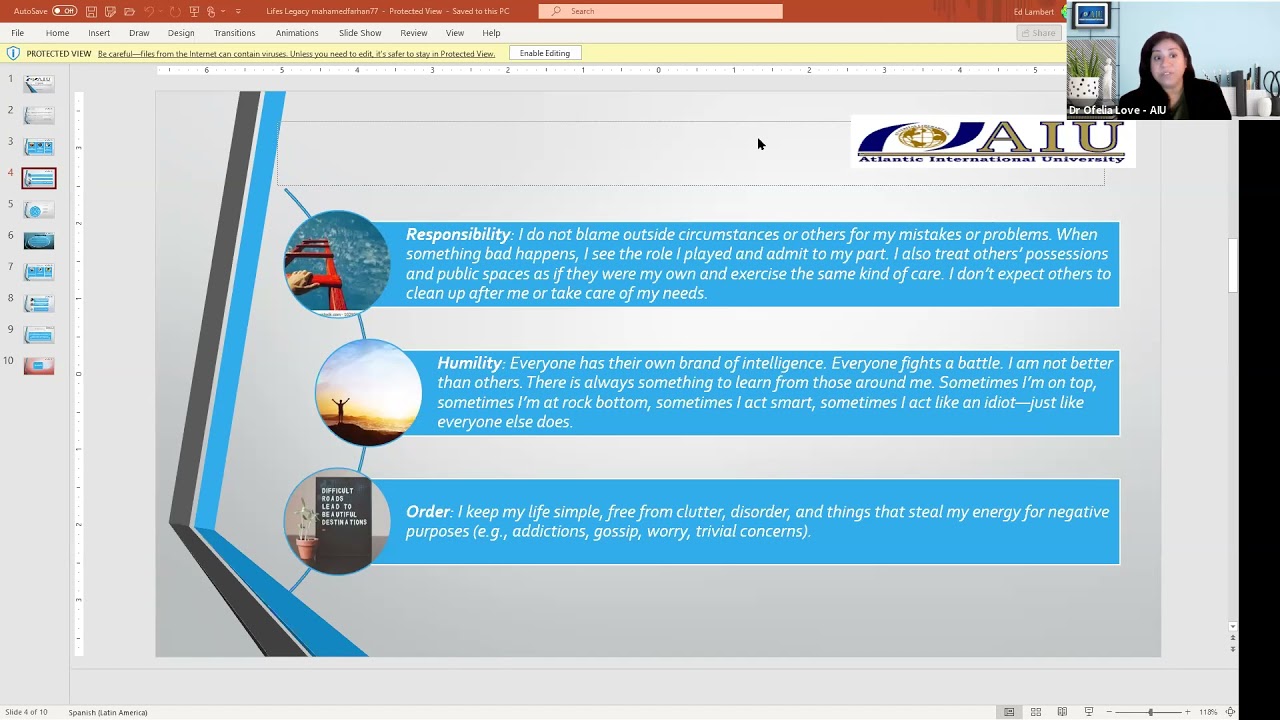Screen dimensions: 1280x720
Task: Select slide 6 thumbnail in slide panel
Action: 39,241
